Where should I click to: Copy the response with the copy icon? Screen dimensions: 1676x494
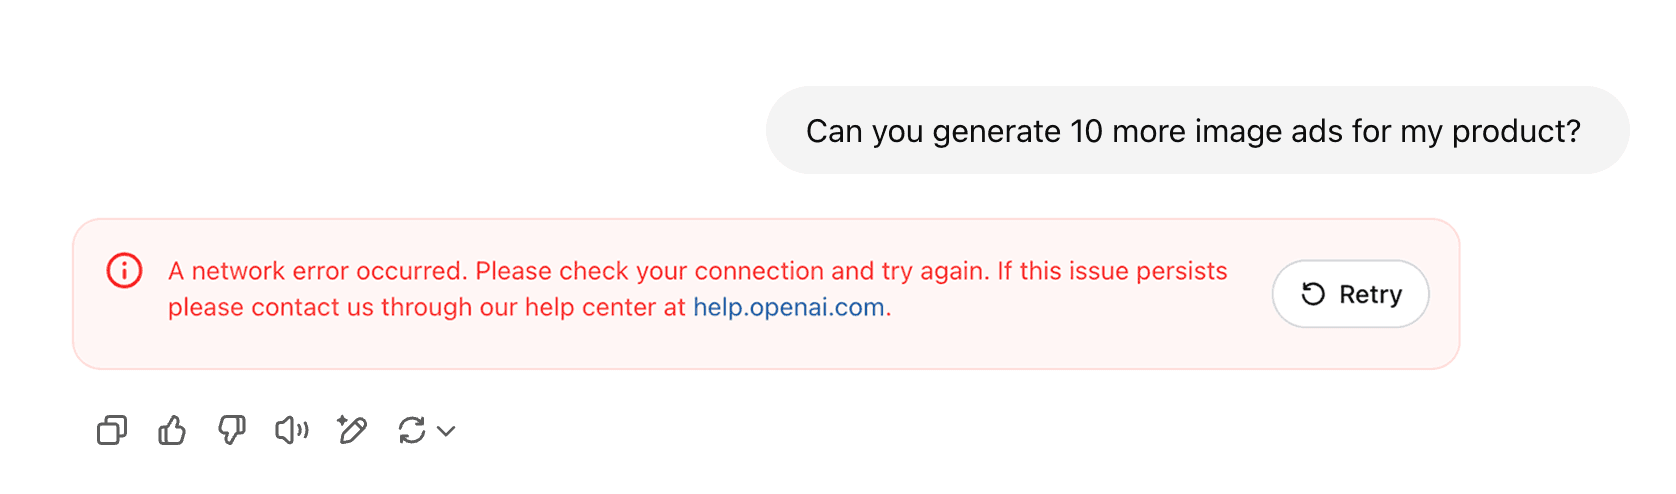pos(112,431)
